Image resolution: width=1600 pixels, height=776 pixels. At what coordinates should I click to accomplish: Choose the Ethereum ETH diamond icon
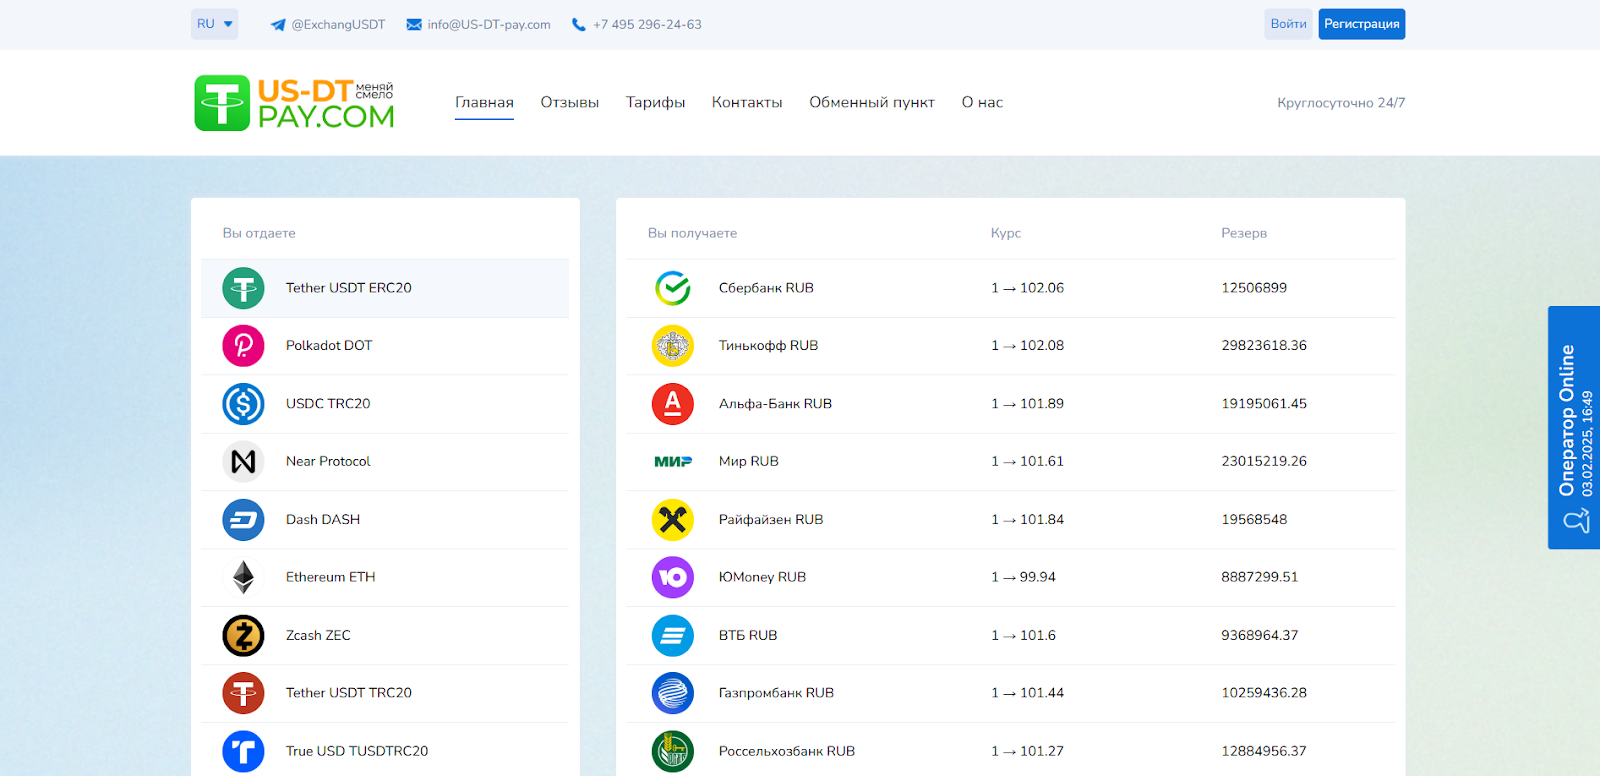[x=243, y=577]
